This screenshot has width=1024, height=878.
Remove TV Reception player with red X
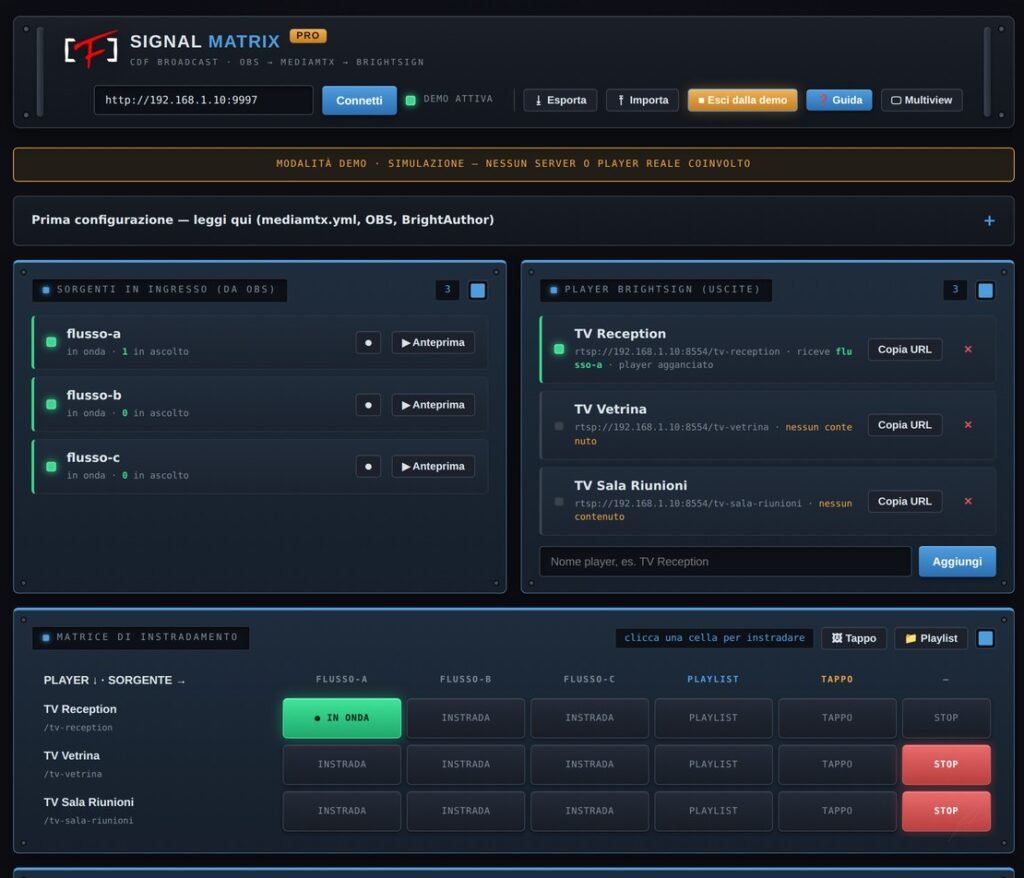pyautogui.click(x=968, y=350)
